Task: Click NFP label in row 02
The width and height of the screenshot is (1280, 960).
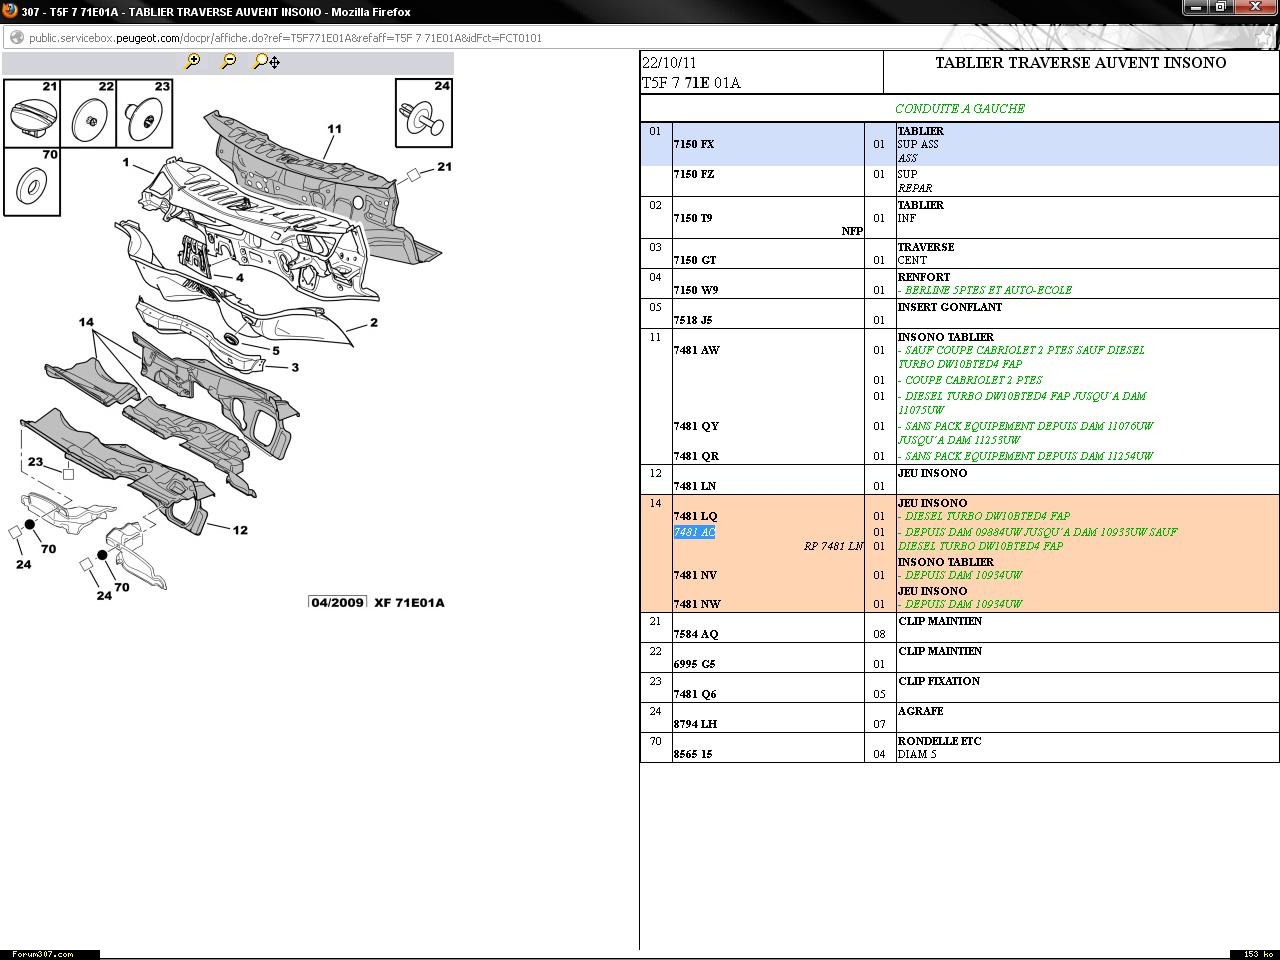Action: 852,231
